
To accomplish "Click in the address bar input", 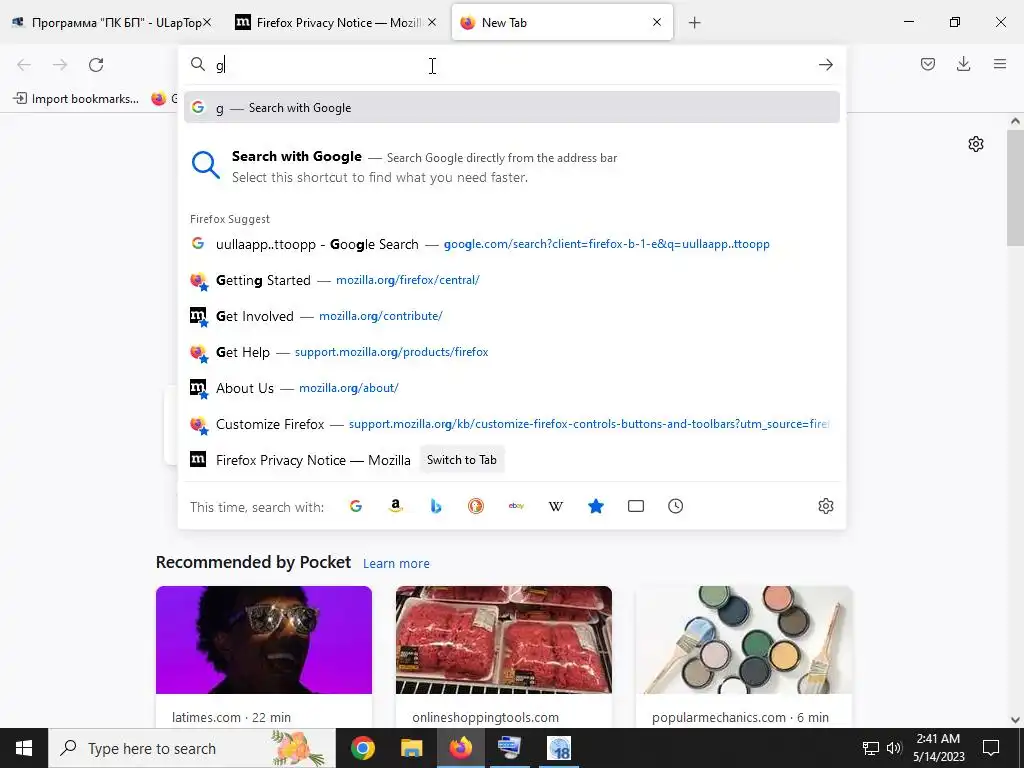I will 513,65.
